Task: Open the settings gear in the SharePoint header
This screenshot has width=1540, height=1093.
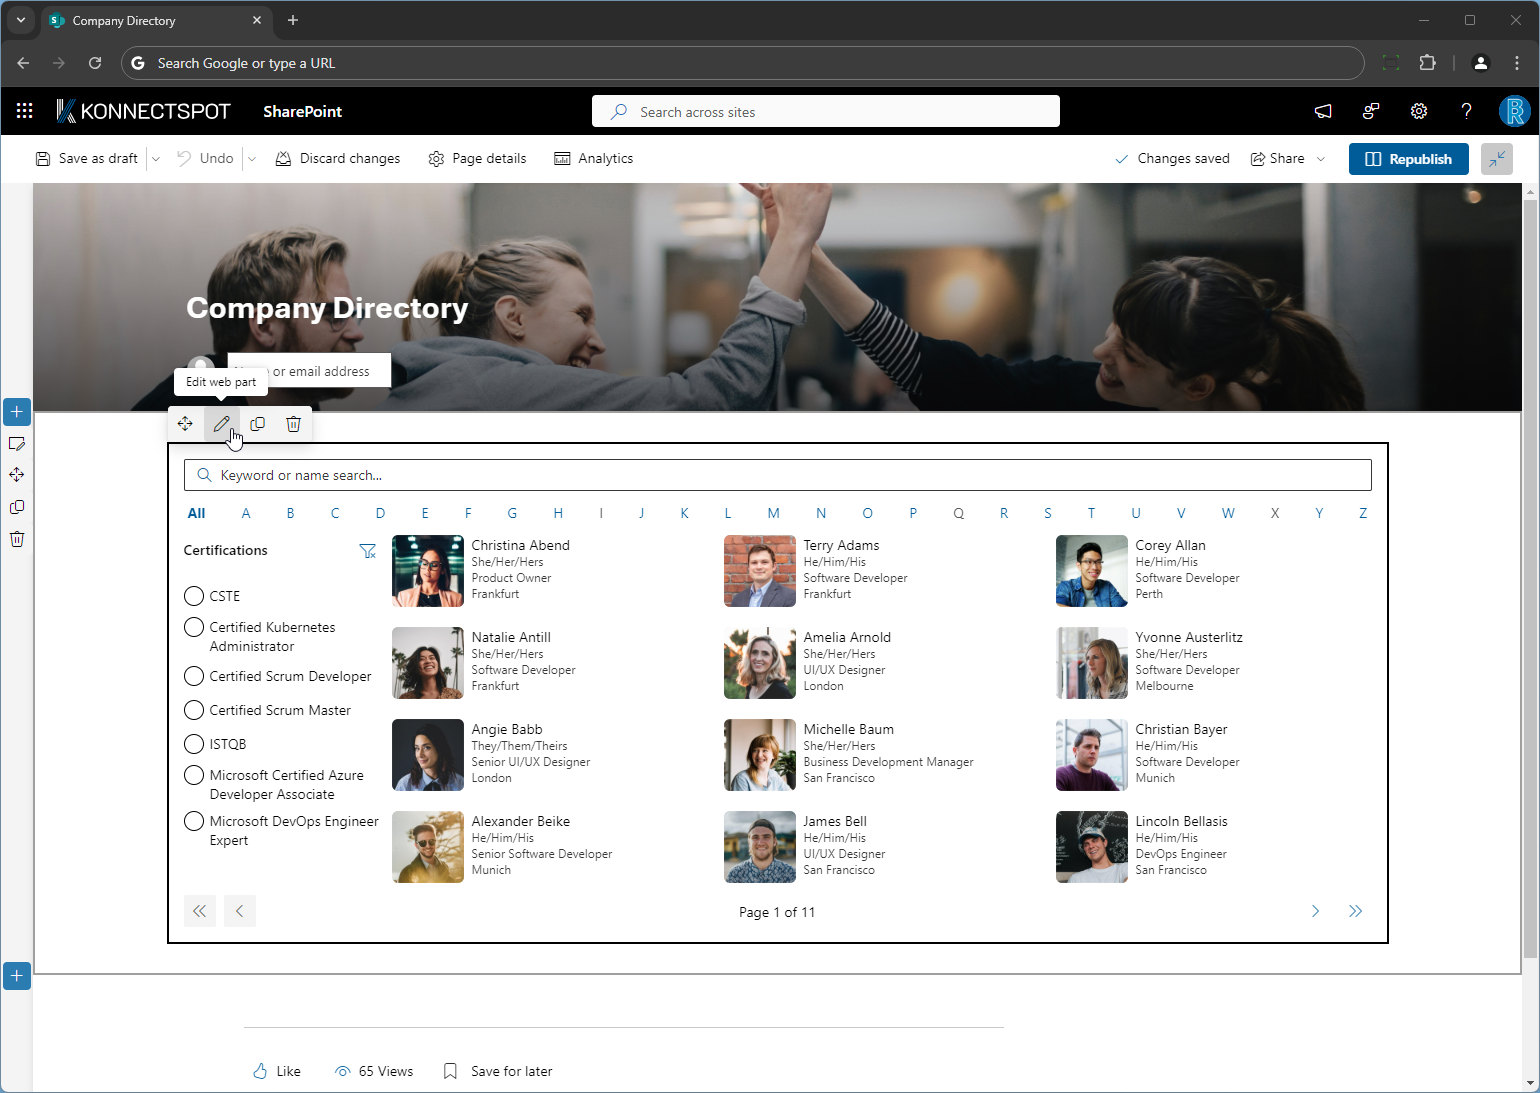Action: pyautogui.click(x=1418, y=111)
